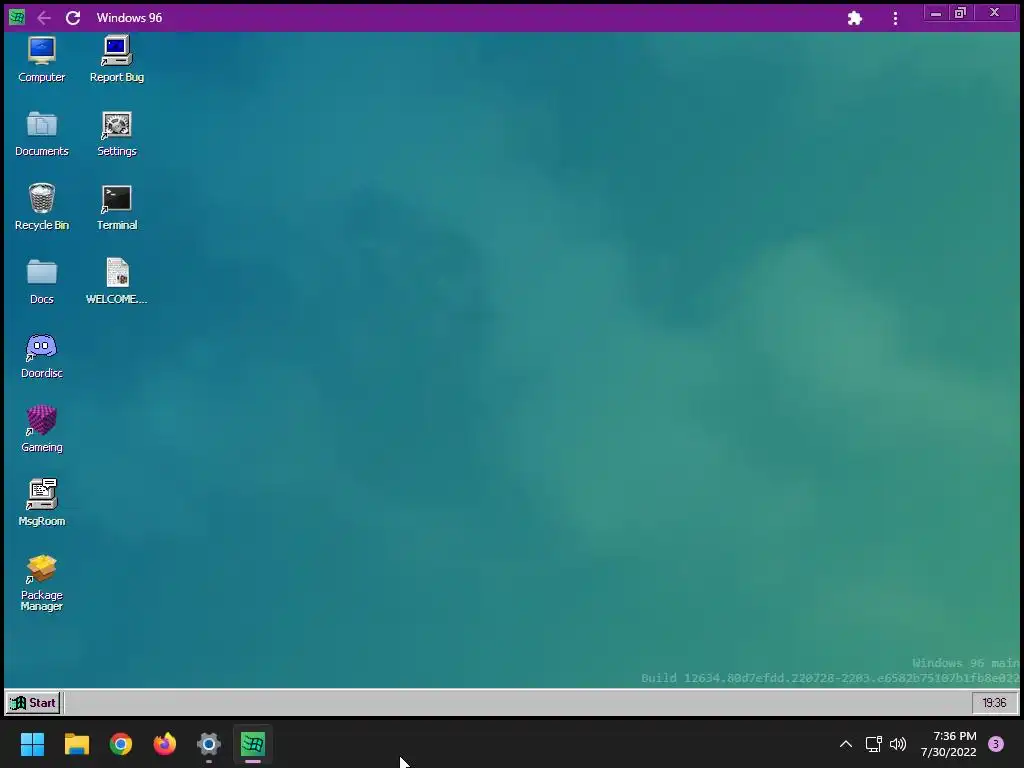Open the extensions puzzle icon

pyautogui.click(x=855, y=18)
